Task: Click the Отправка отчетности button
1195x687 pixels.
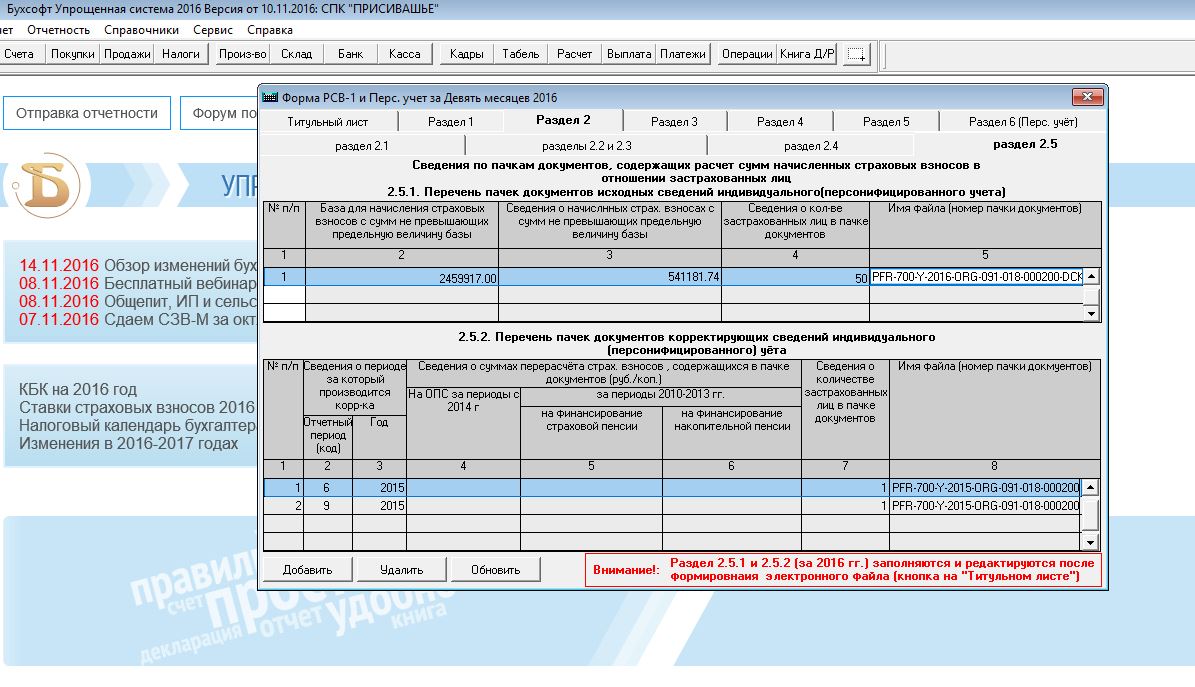Action: click(87, 113)
